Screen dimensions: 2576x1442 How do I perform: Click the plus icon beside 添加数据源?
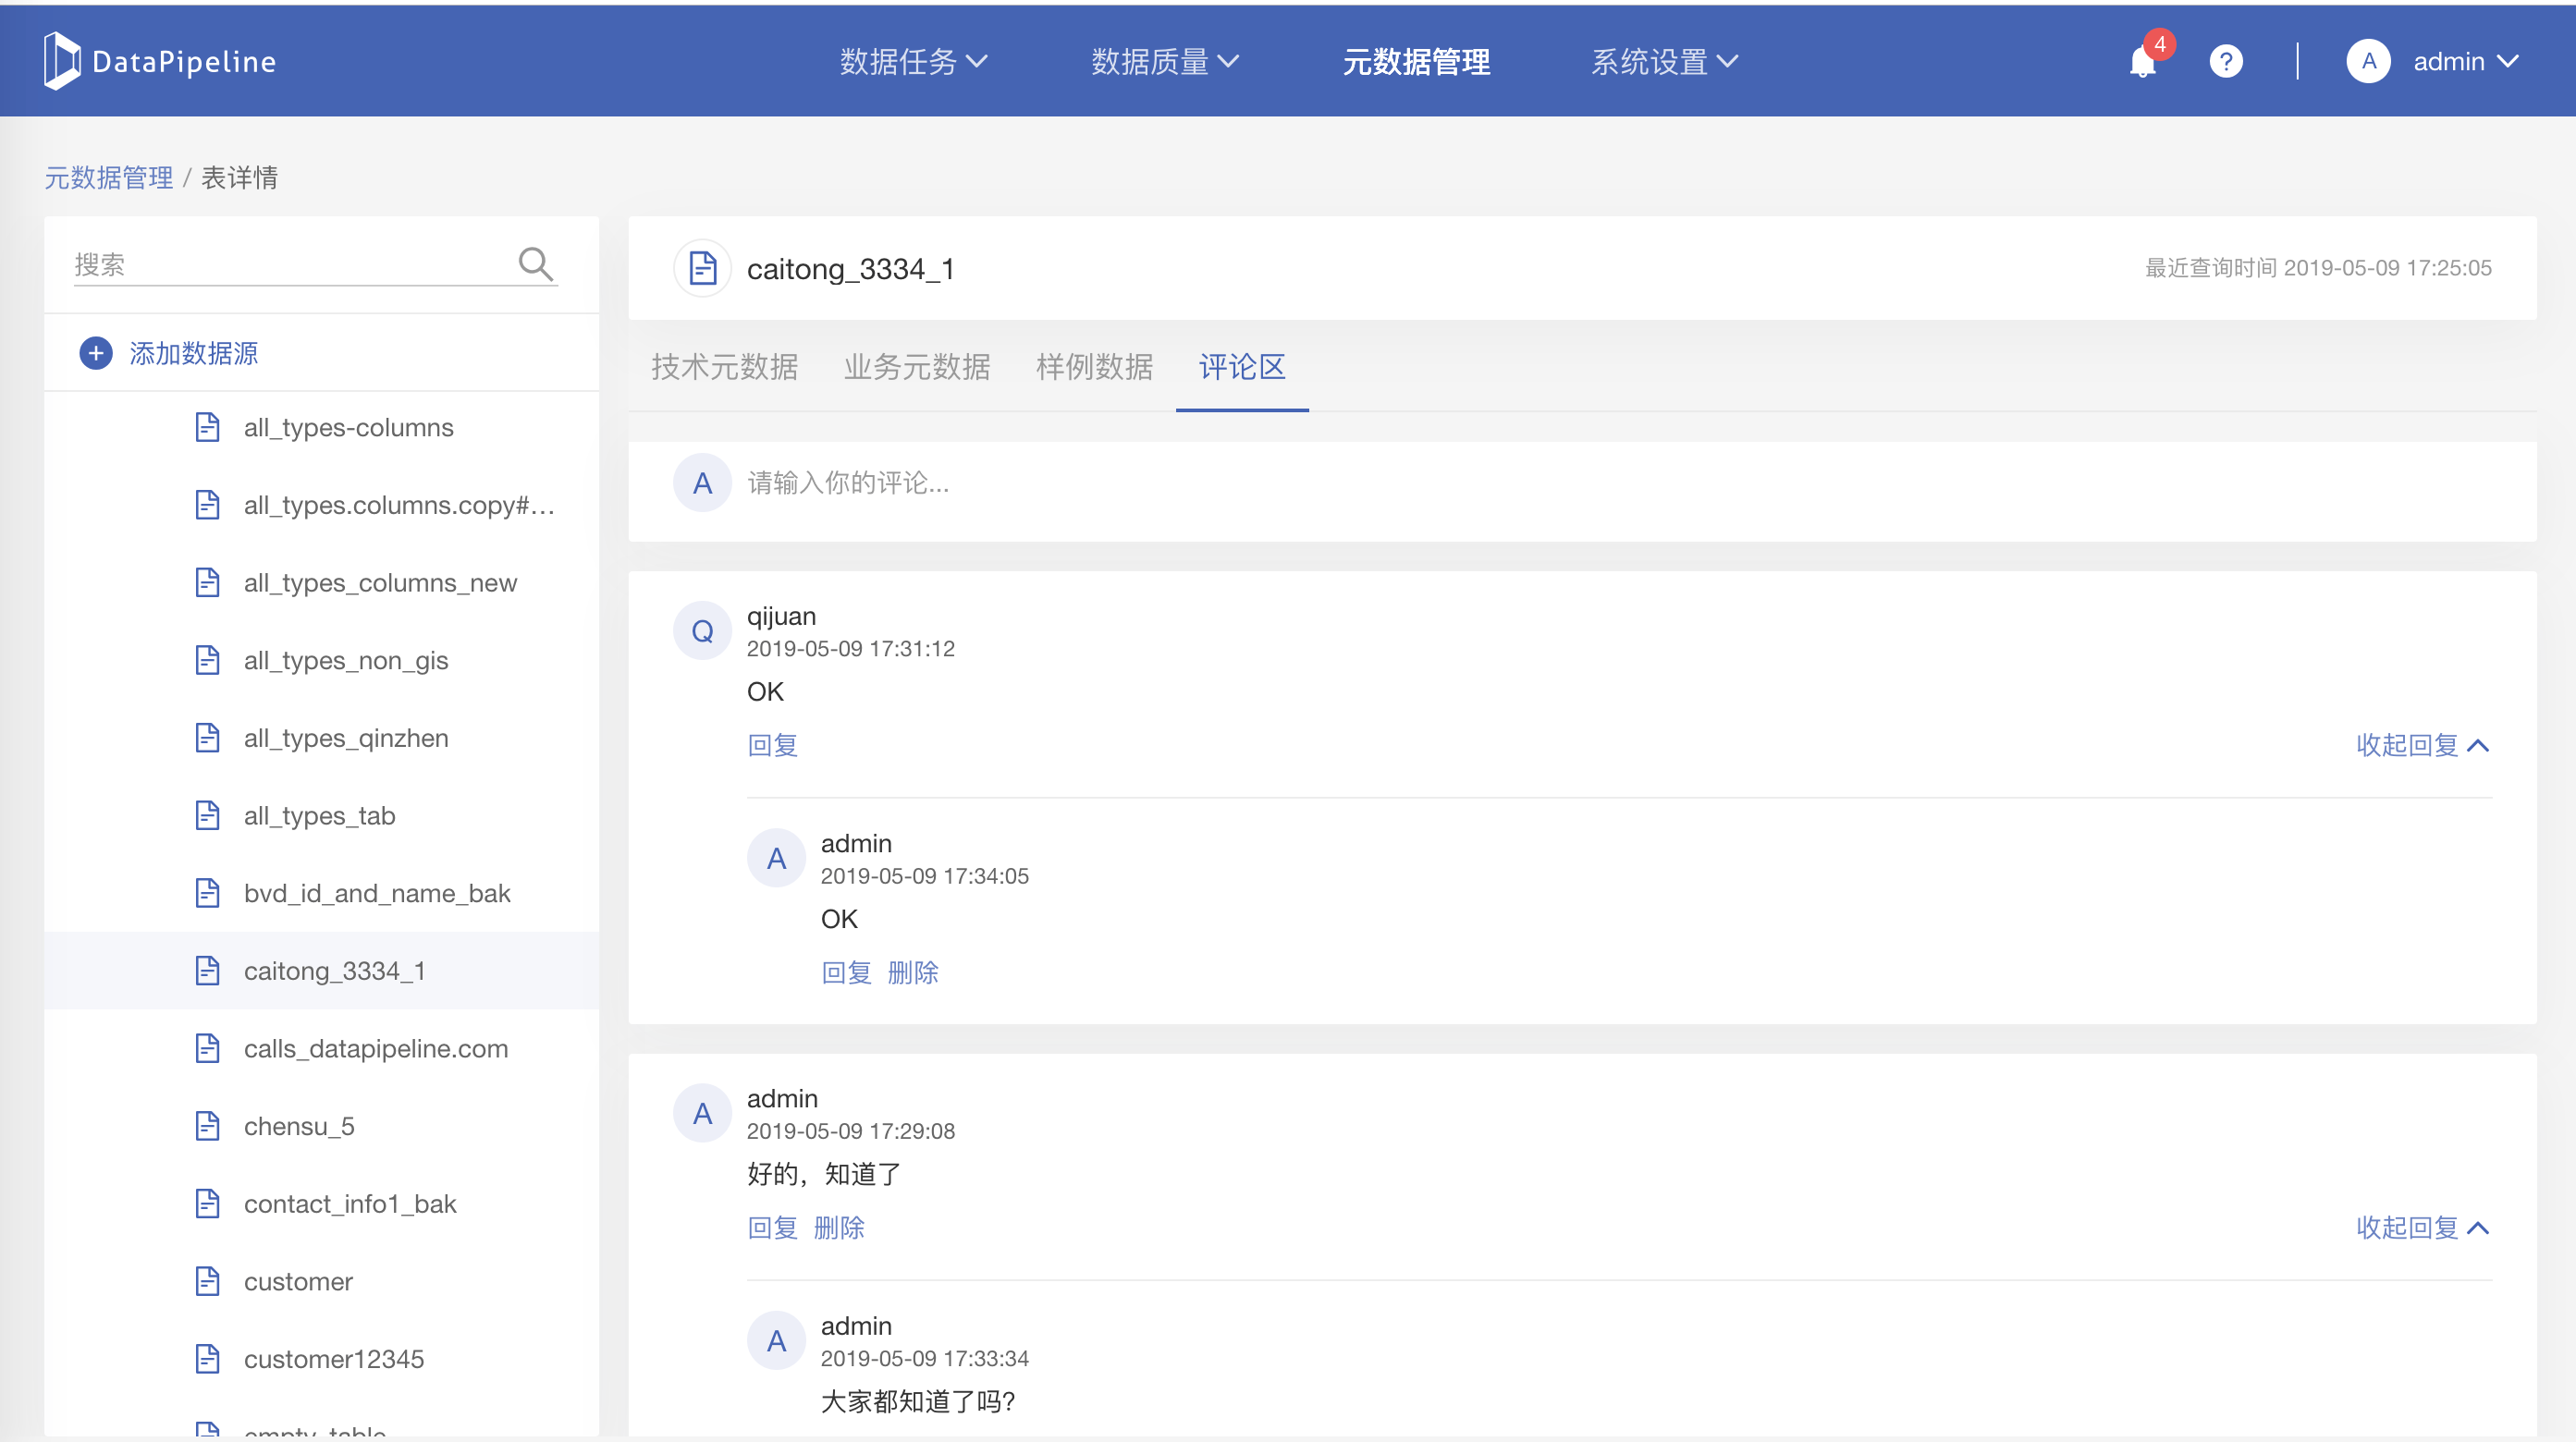click(x=96, y=353)
